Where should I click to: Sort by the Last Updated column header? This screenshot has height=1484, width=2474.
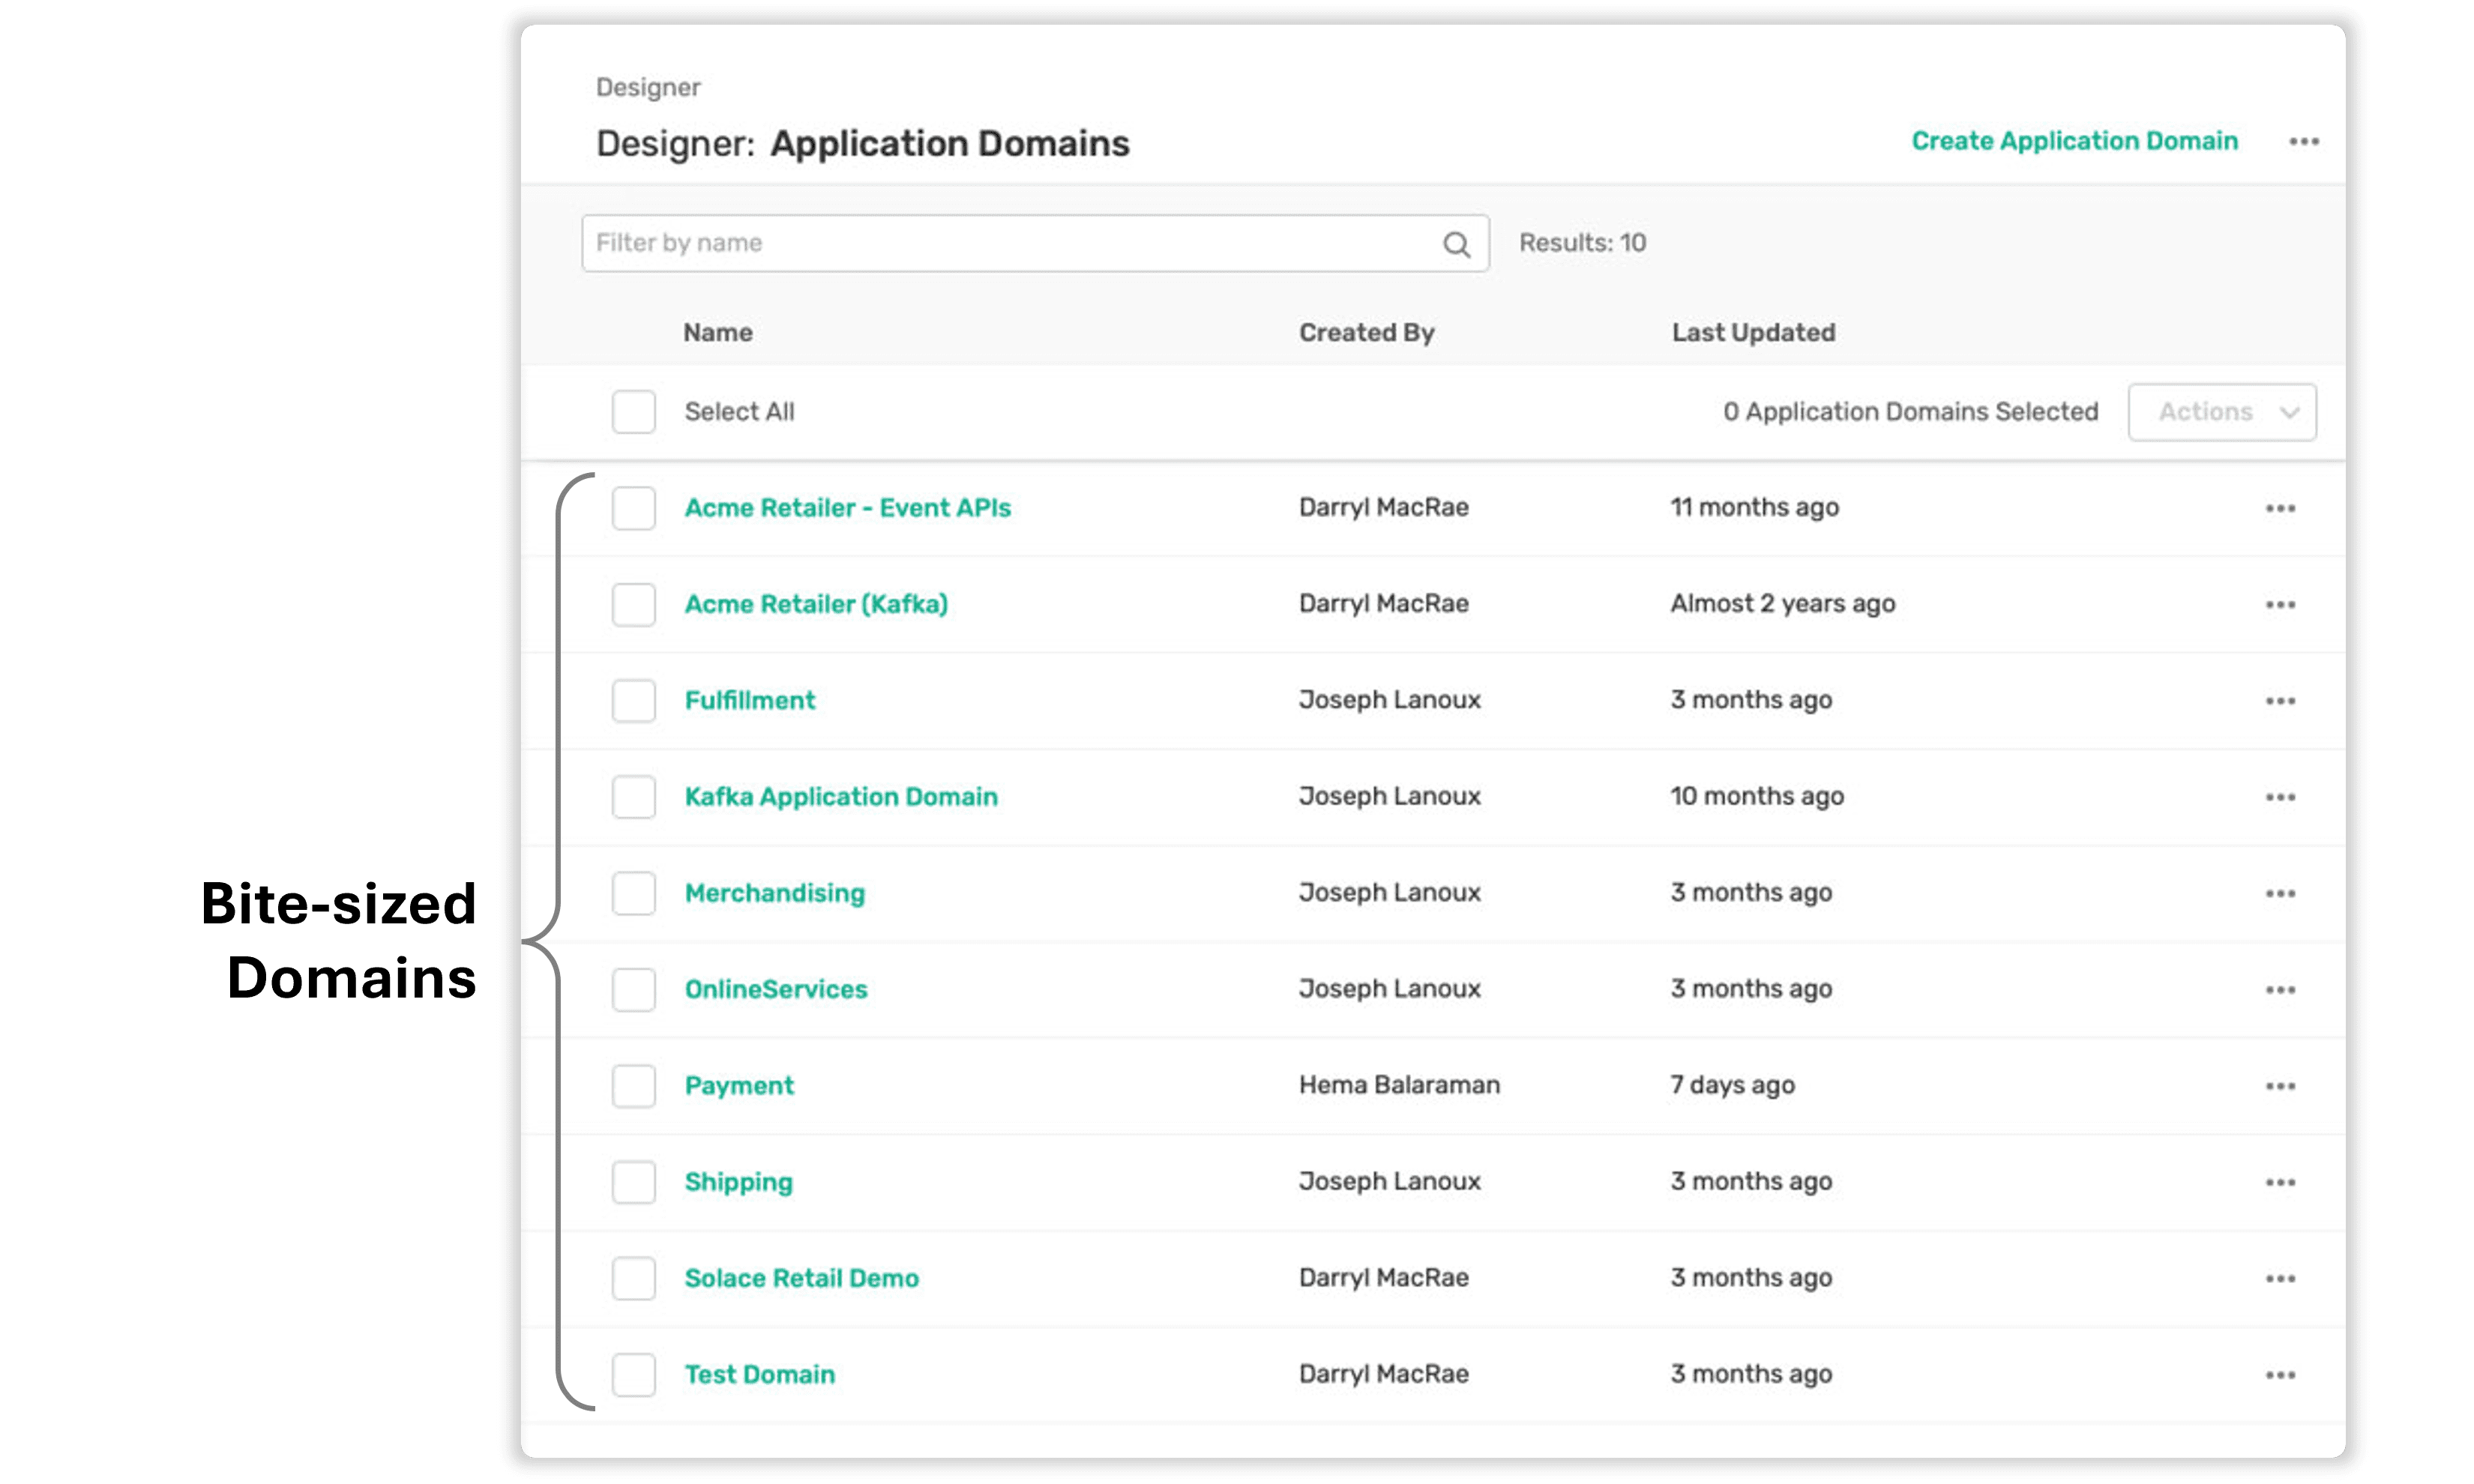(x=1753, y=333)
